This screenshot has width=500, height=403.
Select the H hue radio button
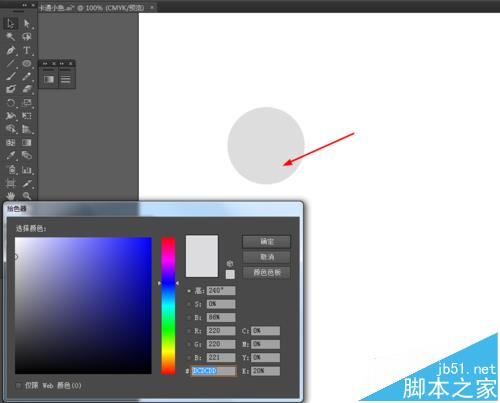(x=189, y=291)
